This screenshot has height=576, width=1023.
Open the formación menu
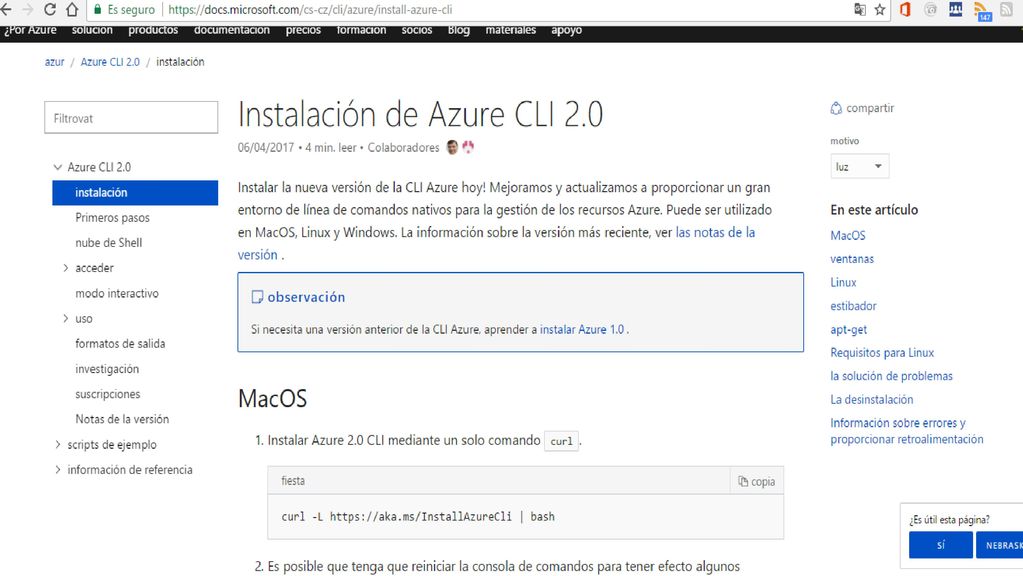click(x=361, y=30)
